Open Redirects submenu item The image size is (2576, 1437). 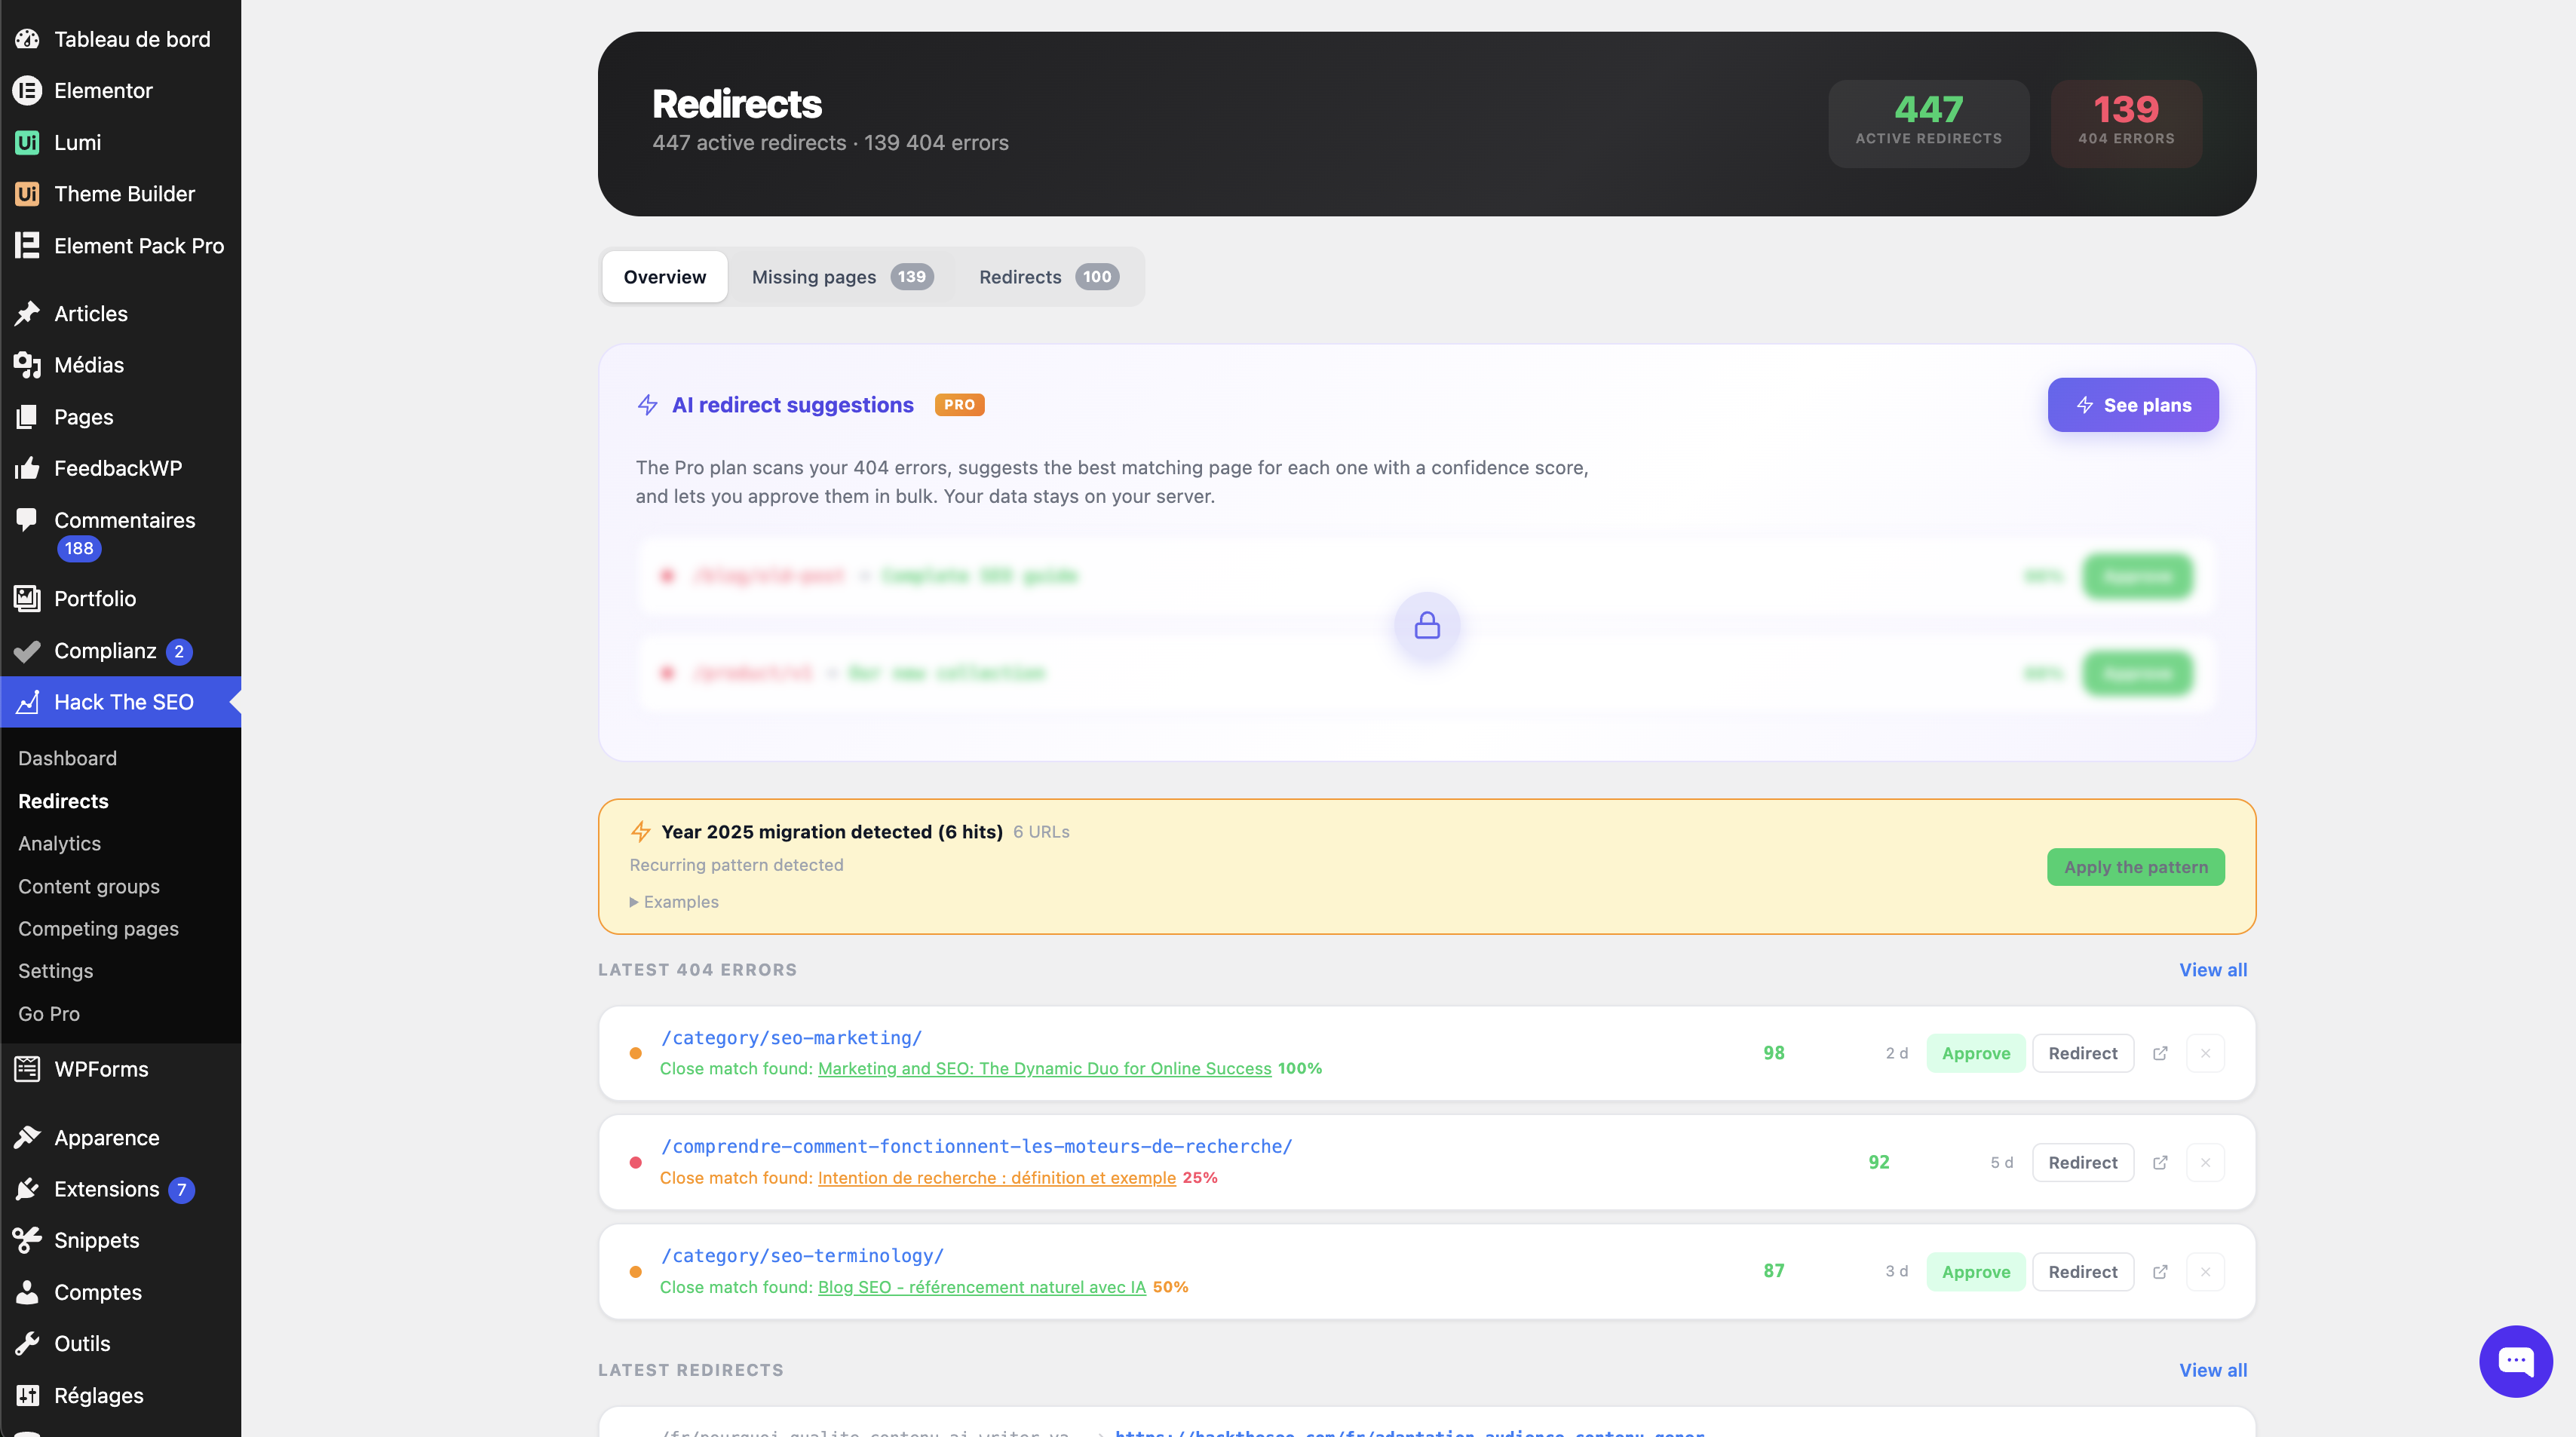[x=63, y=801]
